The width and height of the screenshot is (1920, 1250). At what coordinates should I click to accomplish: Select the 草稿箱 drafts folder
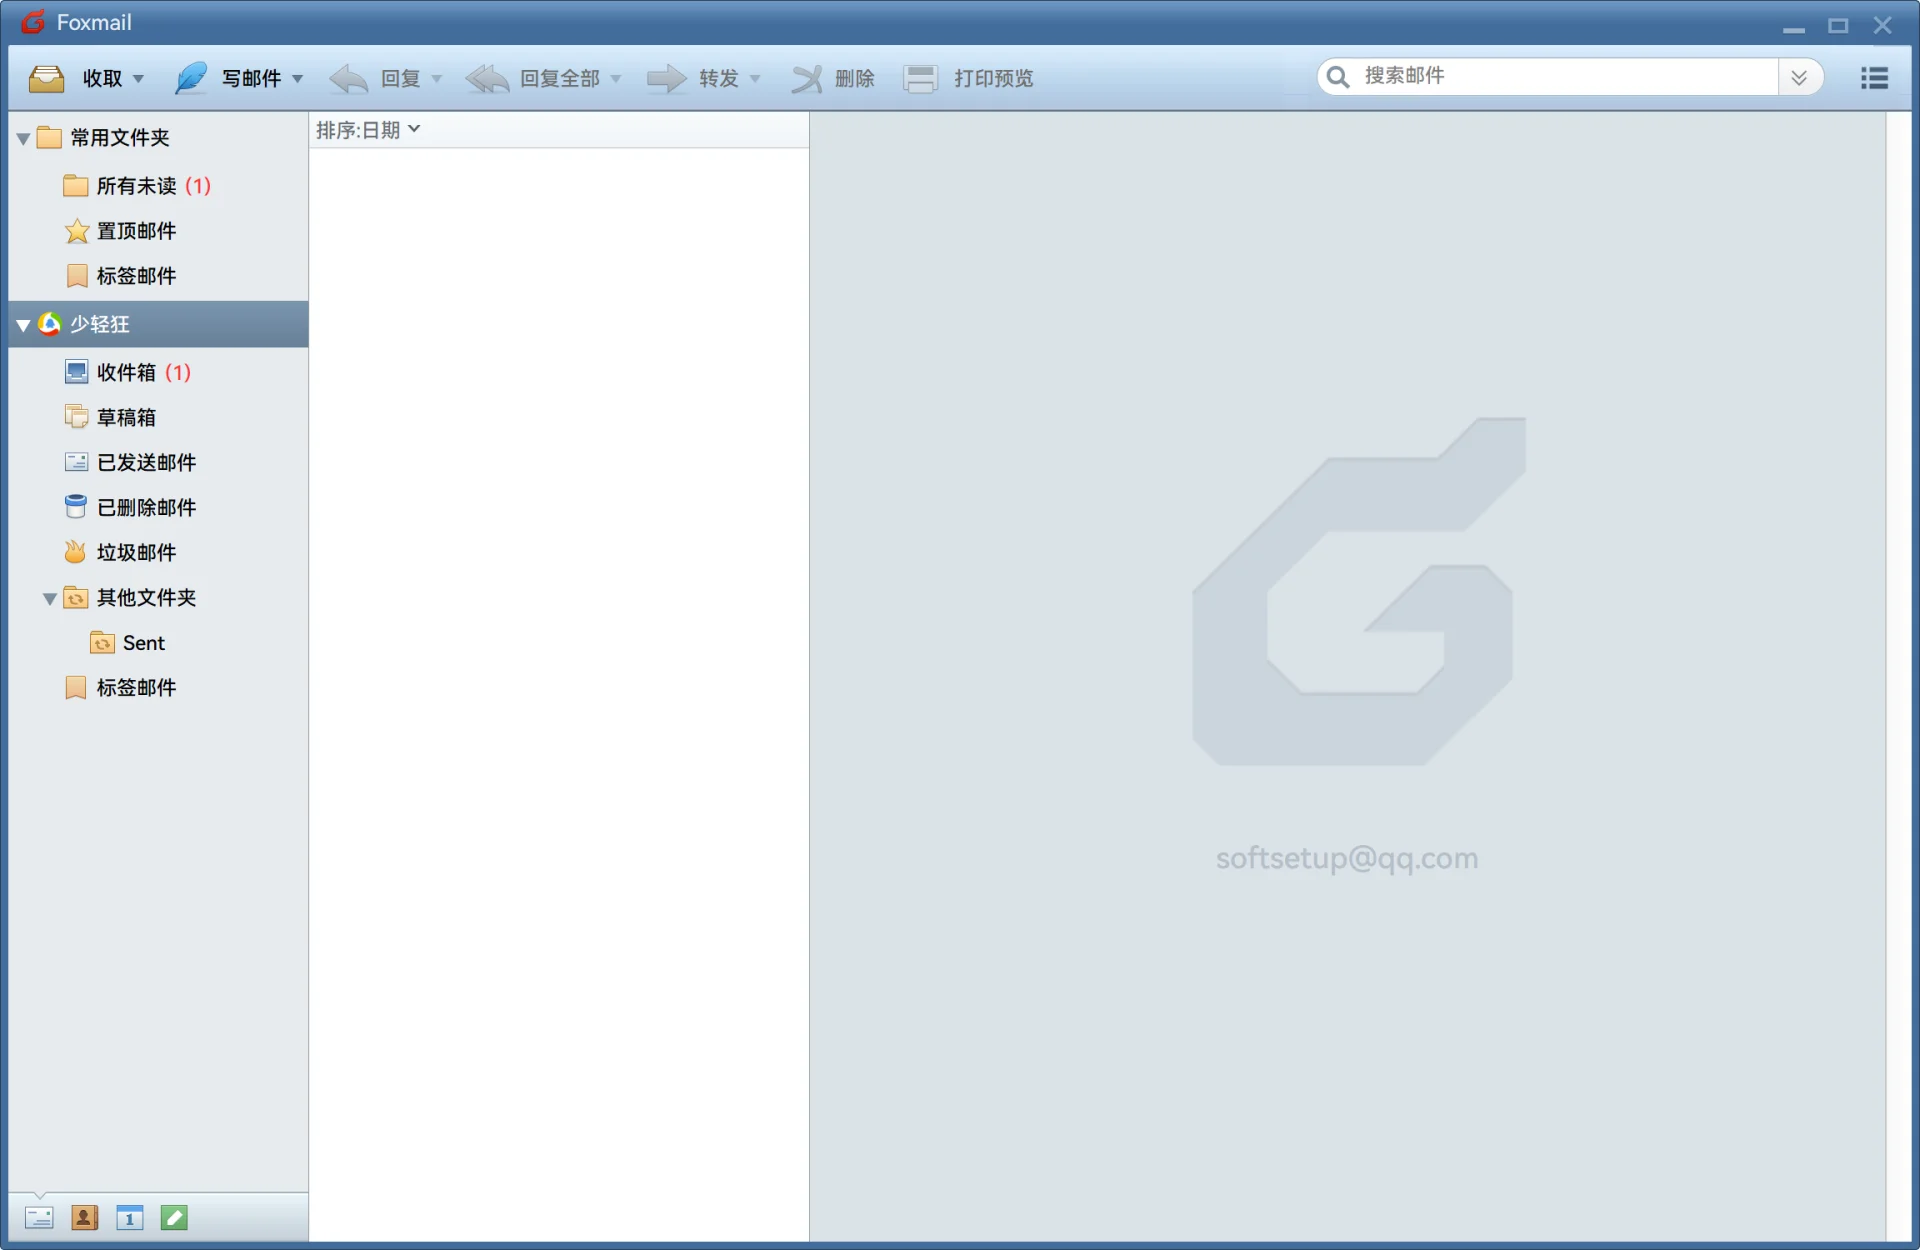pyautogui.click(x=126, y=417)
